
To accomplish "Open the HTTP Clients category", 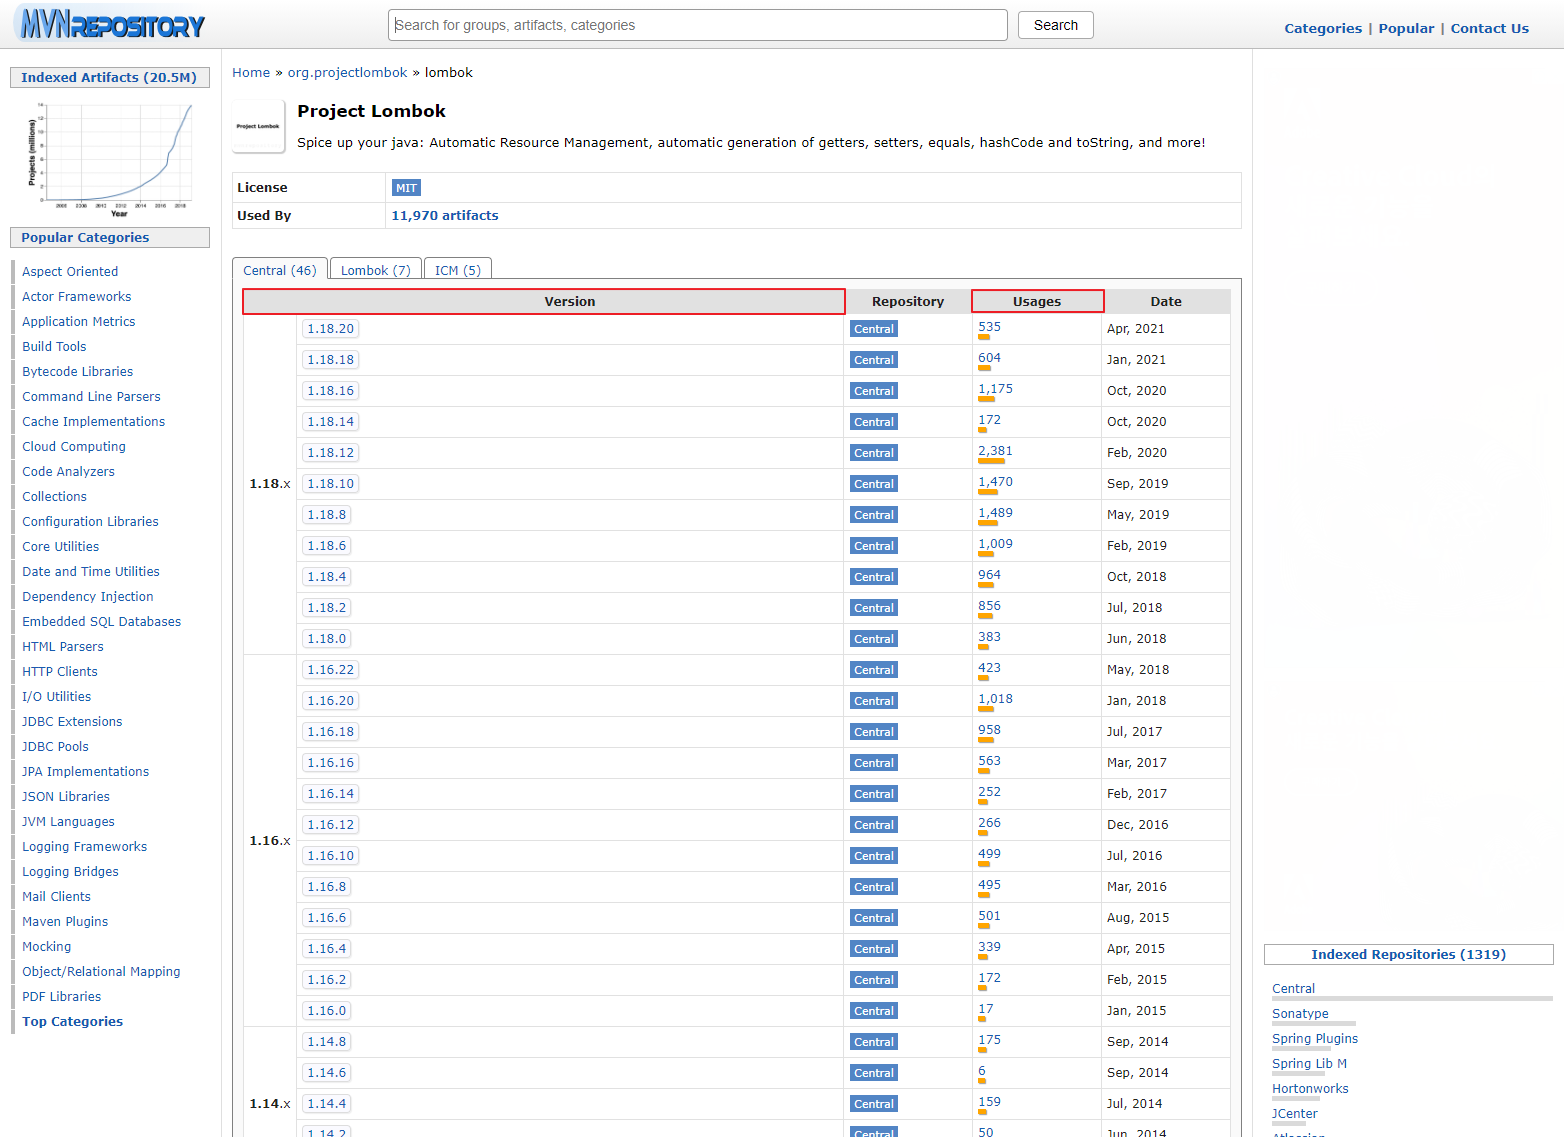I will coord(60,672).
